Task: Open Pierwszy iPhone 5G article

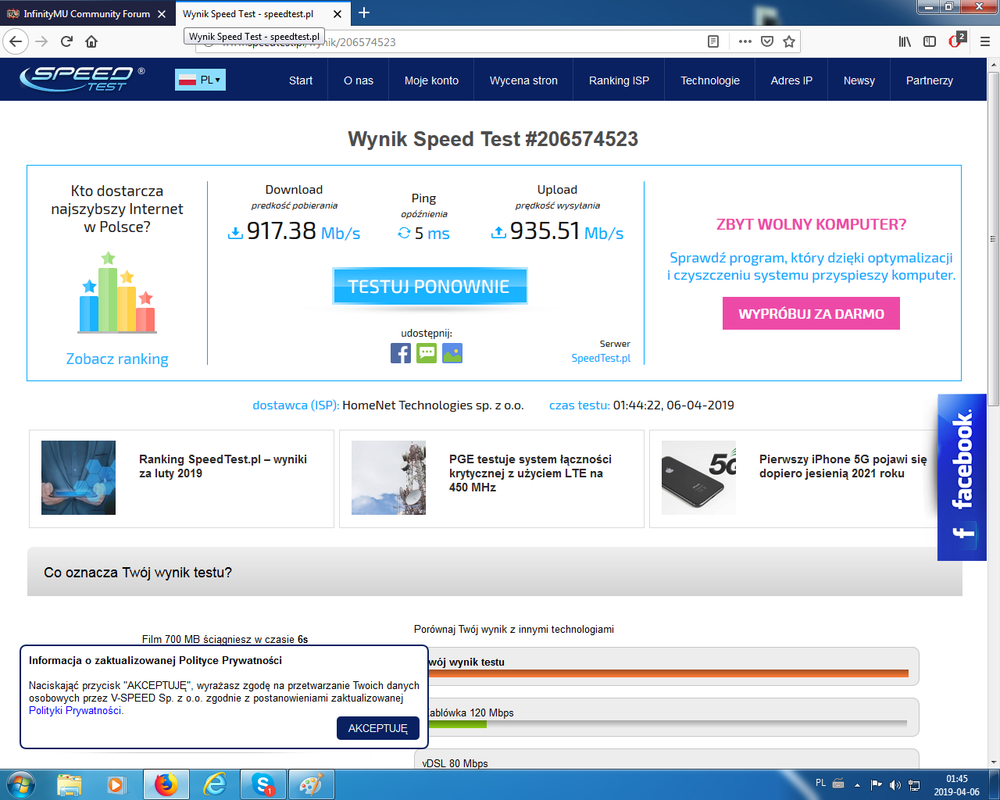Action: 842,466
